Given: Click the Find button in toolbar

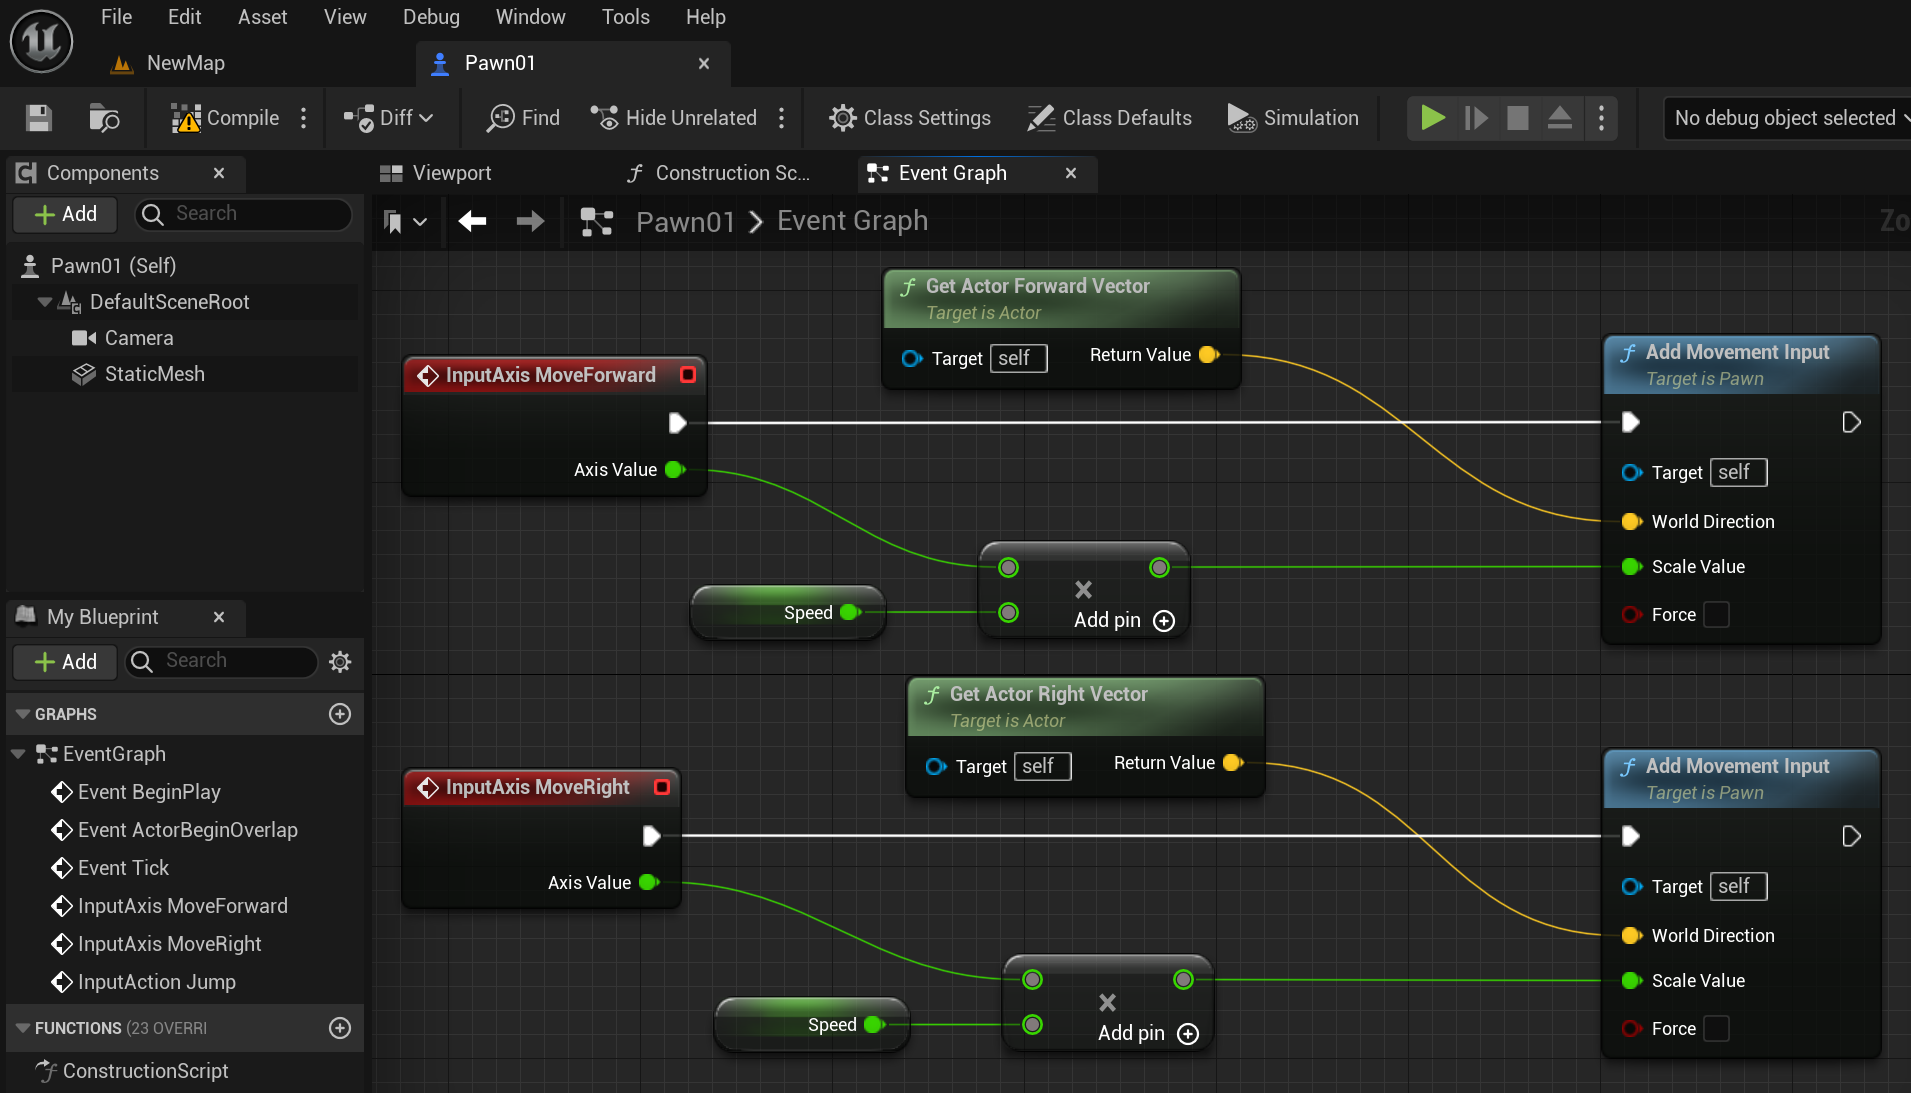Looking at the screenshot, I should click(x=523, y=118).
